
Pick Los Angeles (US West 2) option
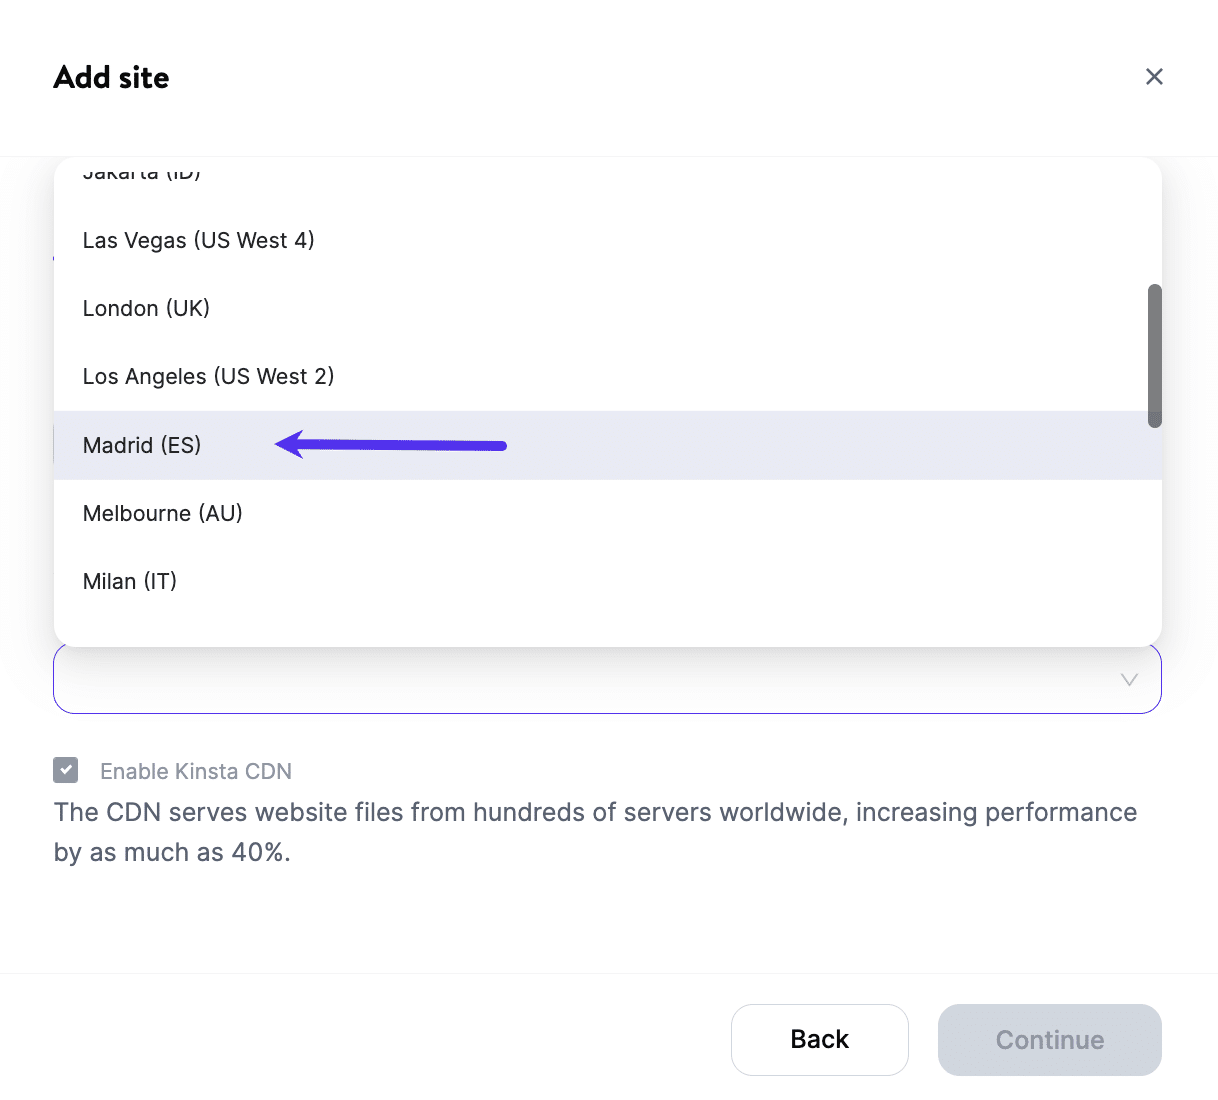click(x=208, y=376)
